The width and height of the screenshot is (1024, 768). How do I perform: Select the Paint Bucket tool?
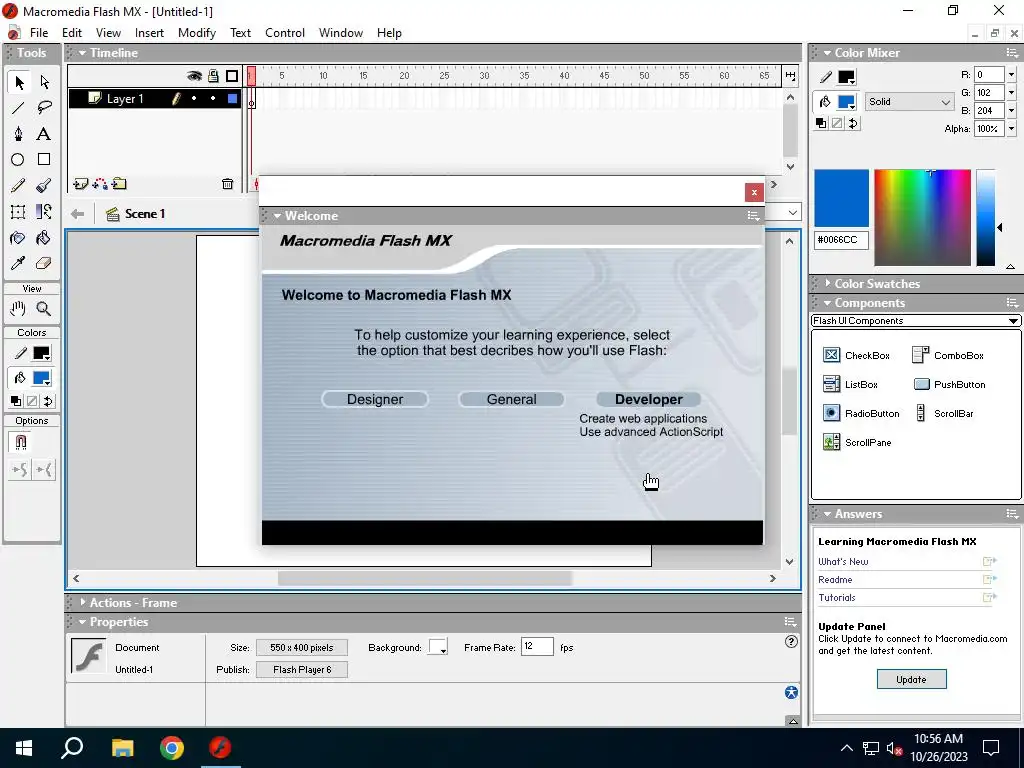coord(44,238)
